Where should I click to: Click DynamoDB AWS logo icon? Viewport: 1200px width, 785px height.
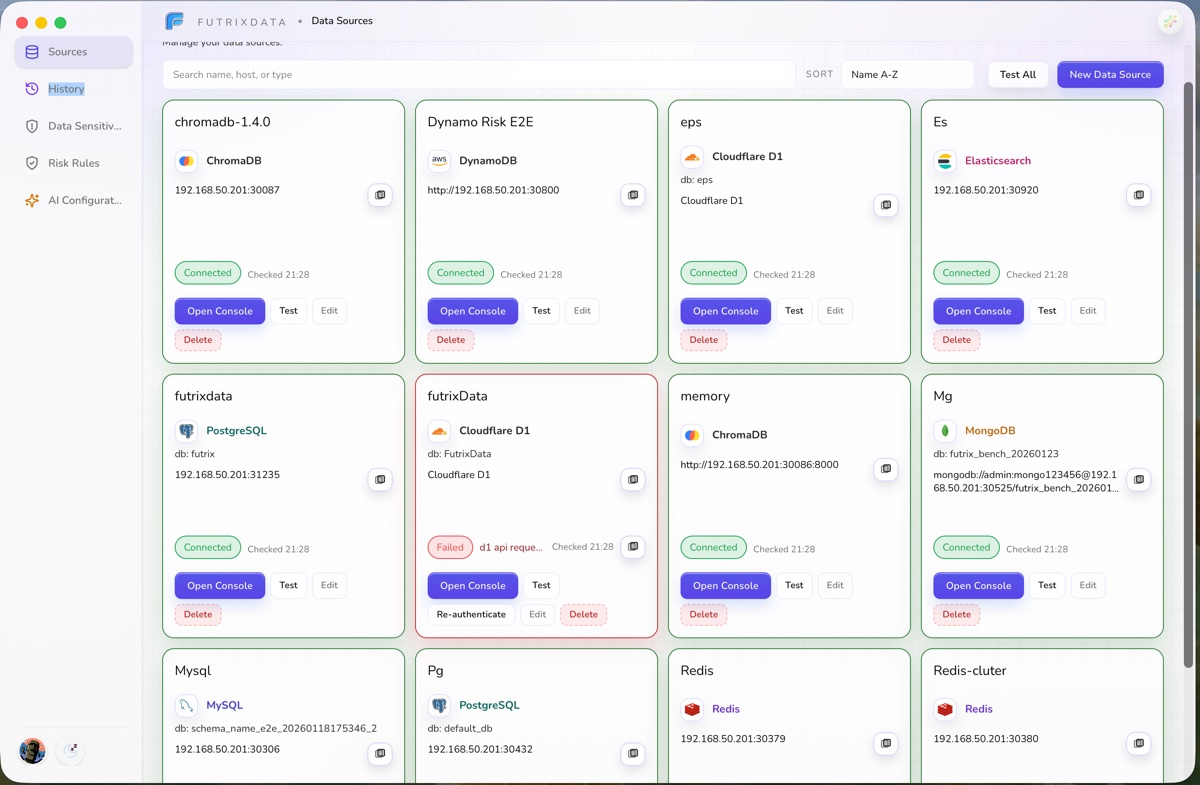(x=439, y=161)
